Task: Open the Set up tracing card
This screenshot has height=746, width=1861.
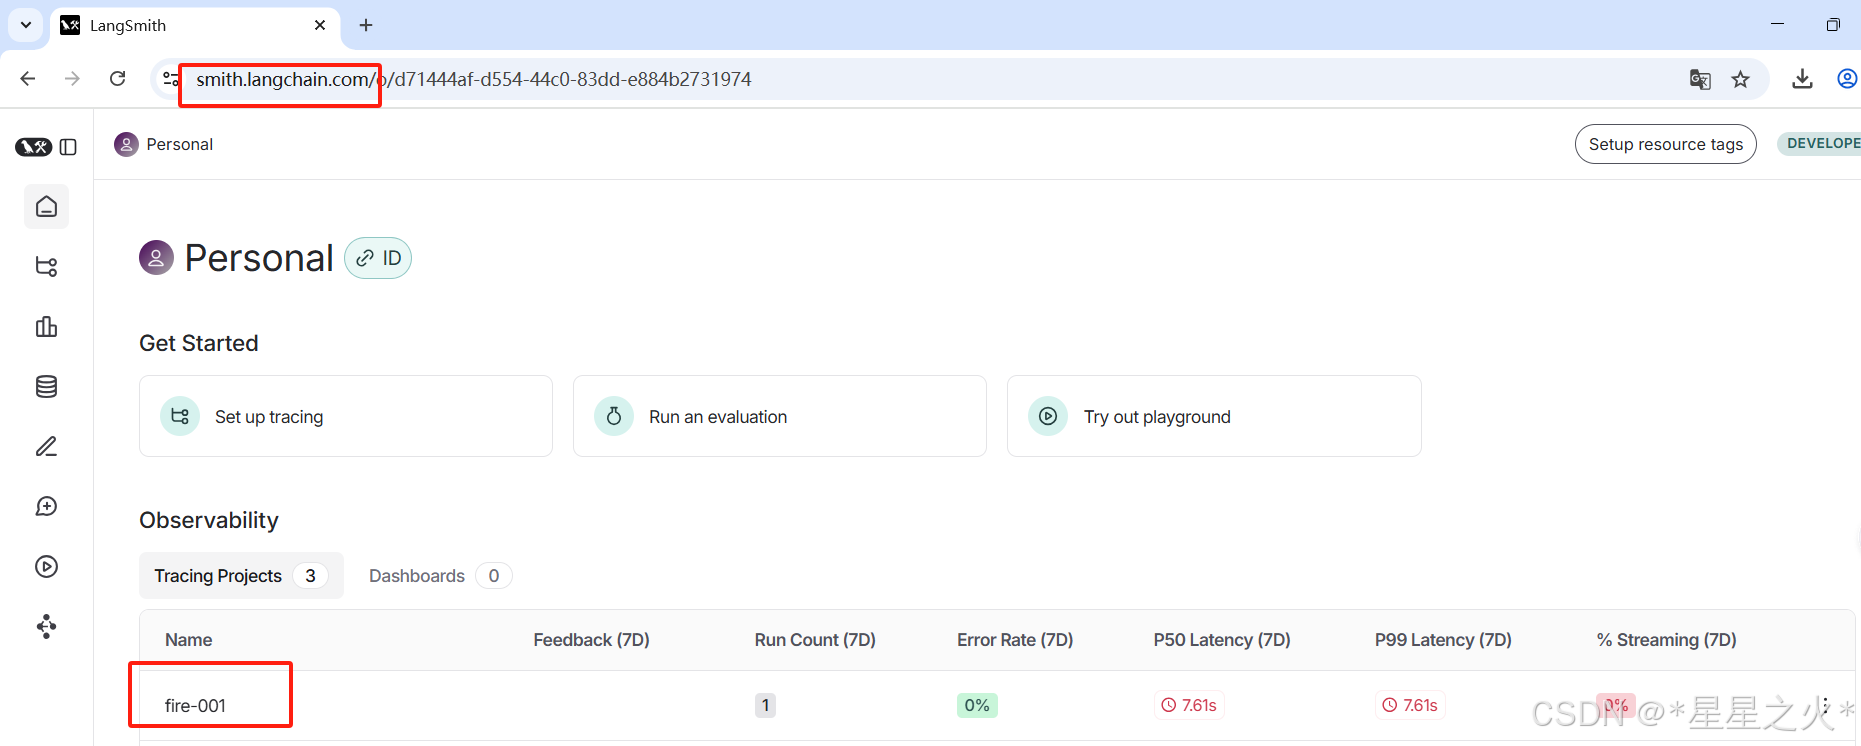Action: click(346, 416)
